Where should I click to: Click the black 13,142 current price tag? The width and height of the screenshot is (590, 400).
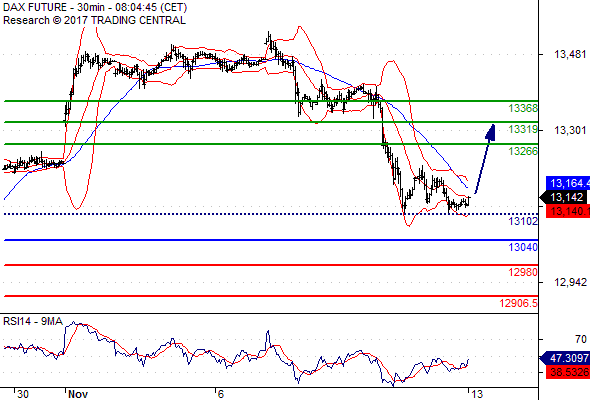coord(563,197)
